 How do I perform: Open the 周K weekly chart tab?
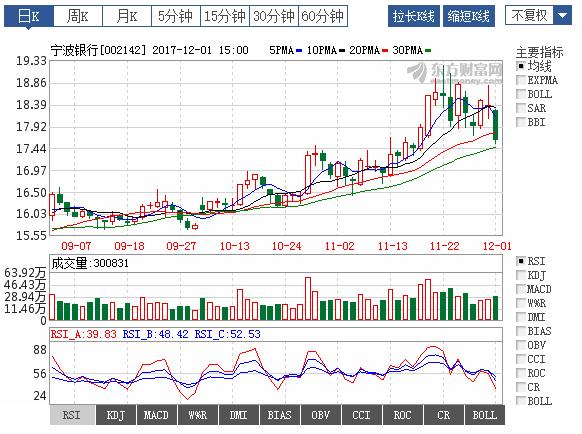pos(78,16)
